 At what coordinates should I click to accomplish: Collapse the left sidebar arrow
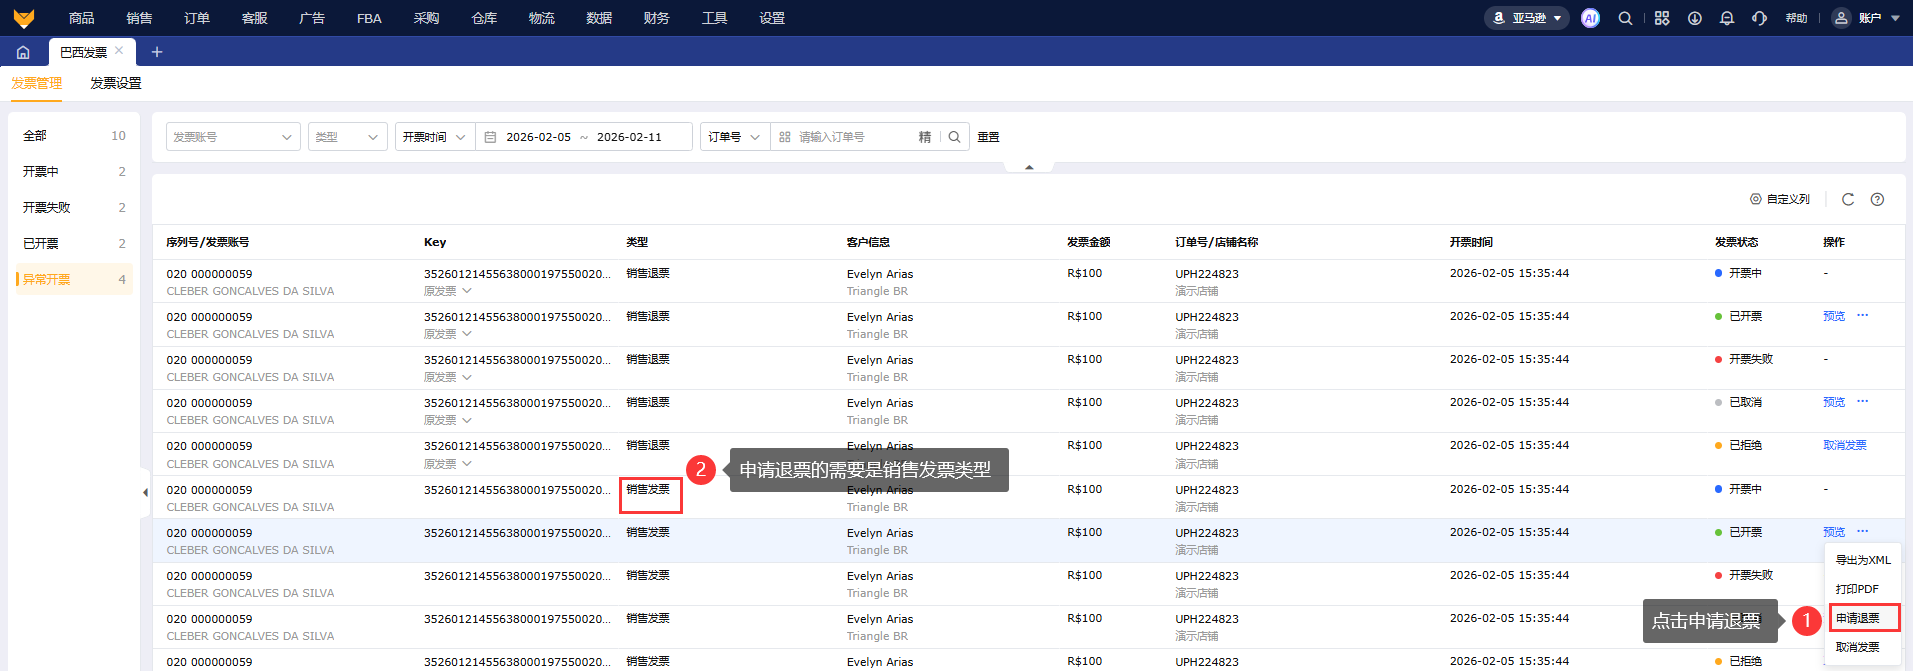coord(145,492)
